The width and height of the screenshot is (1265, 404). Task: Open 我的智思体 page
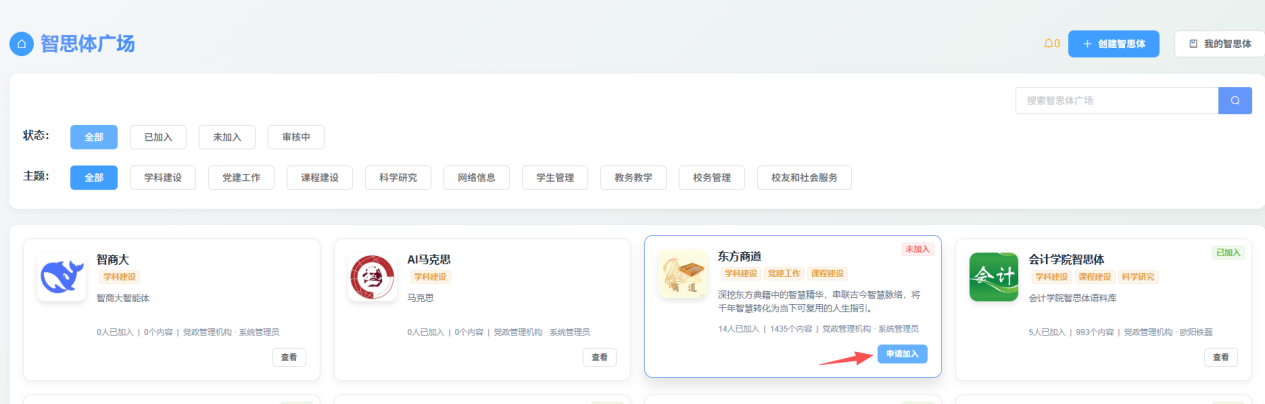[x=1218, y=44]
